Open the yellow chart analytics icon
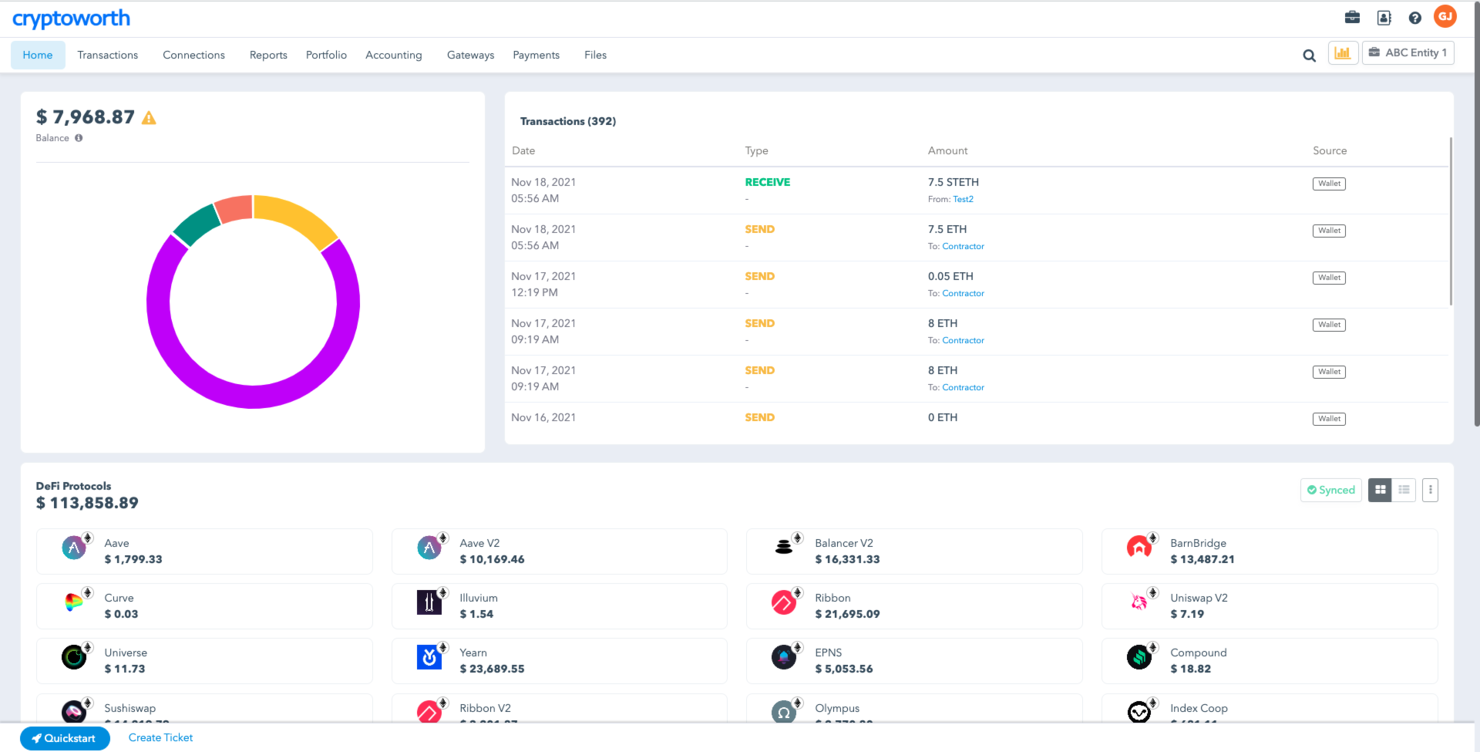The width and height of the screenshot is (1480, 752). [1342, 52]
